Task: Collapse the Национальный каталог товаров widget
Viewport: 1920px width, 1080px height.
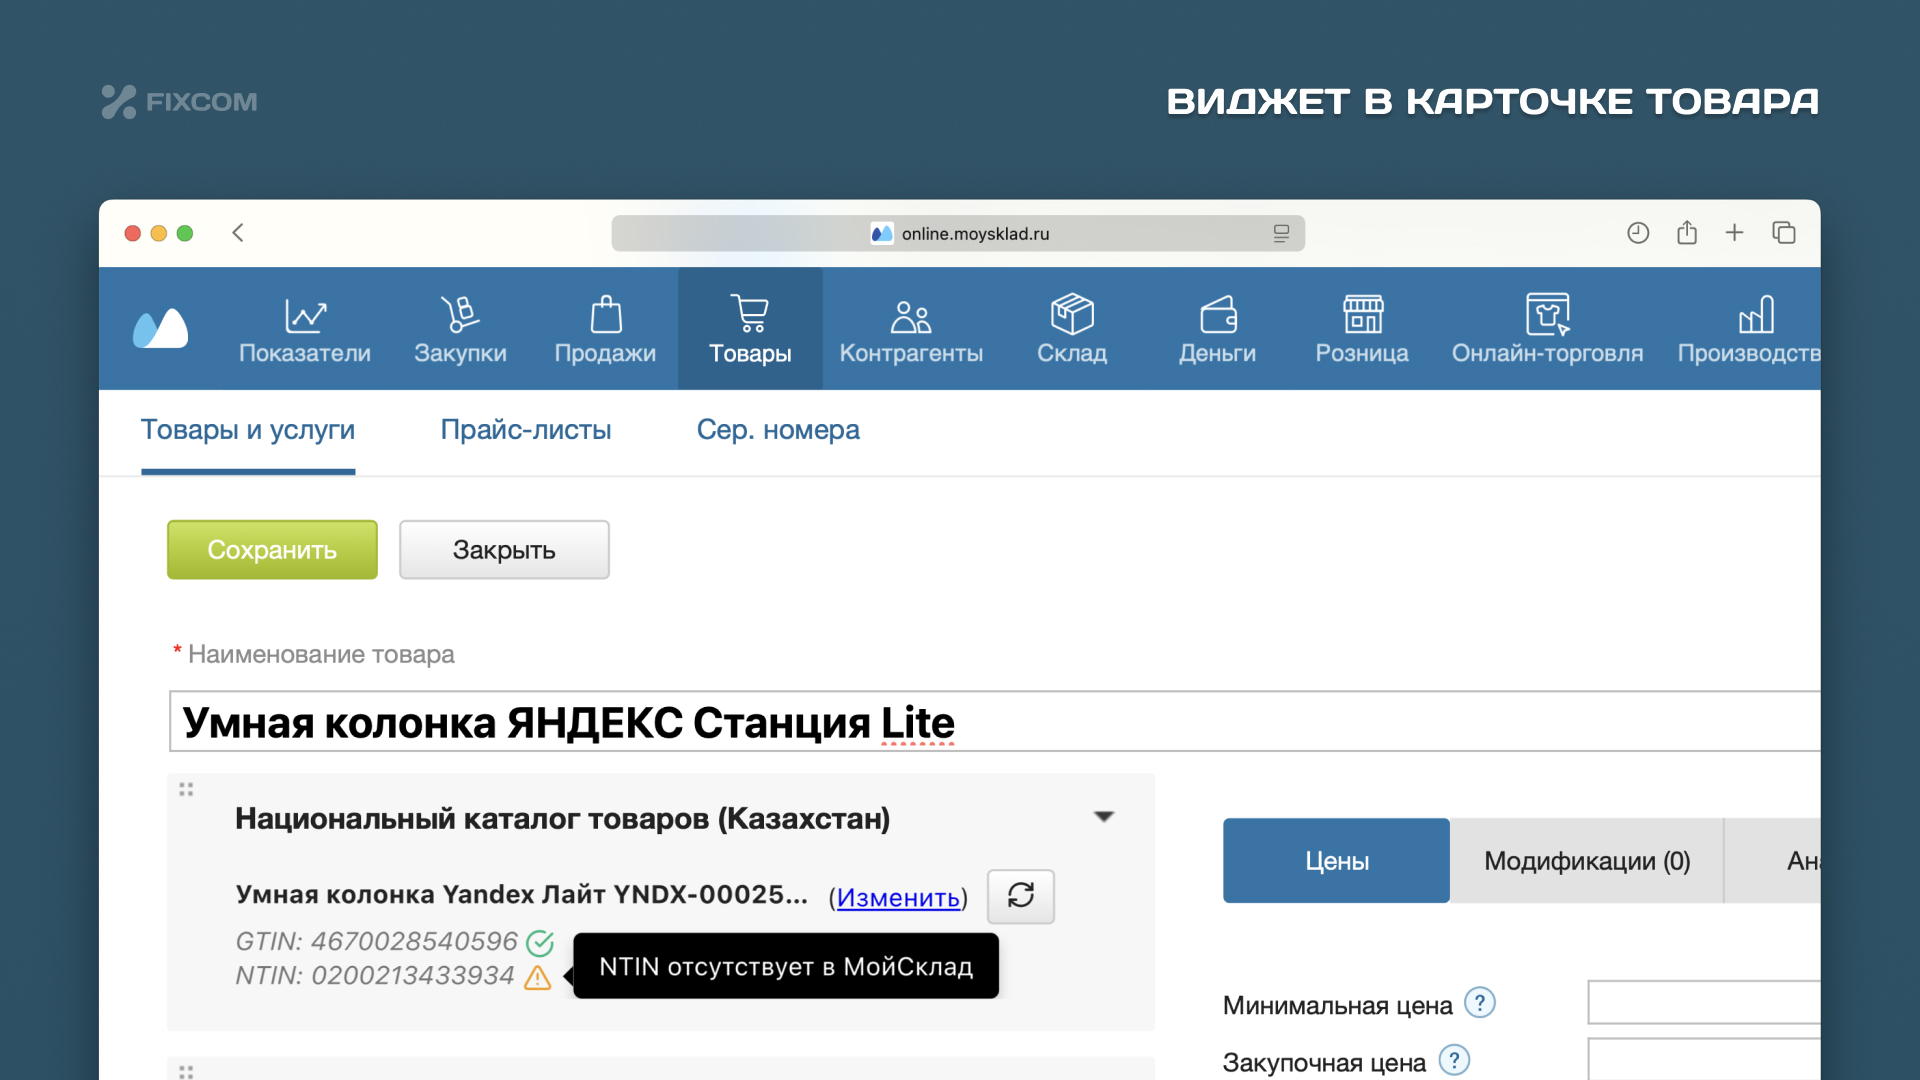Action: point(1103,817)
